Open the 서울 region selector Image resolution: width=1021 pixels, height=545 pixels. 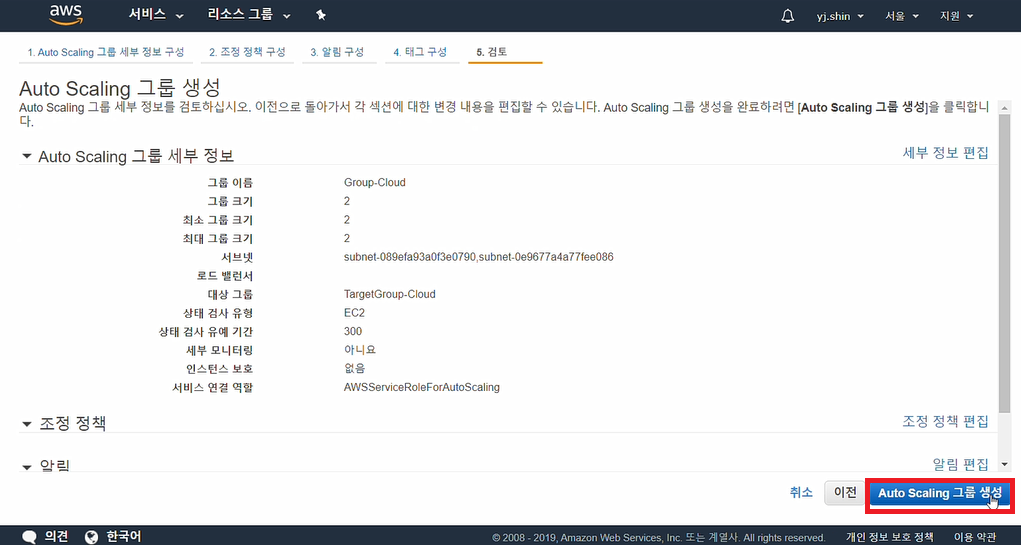[901, 16]
